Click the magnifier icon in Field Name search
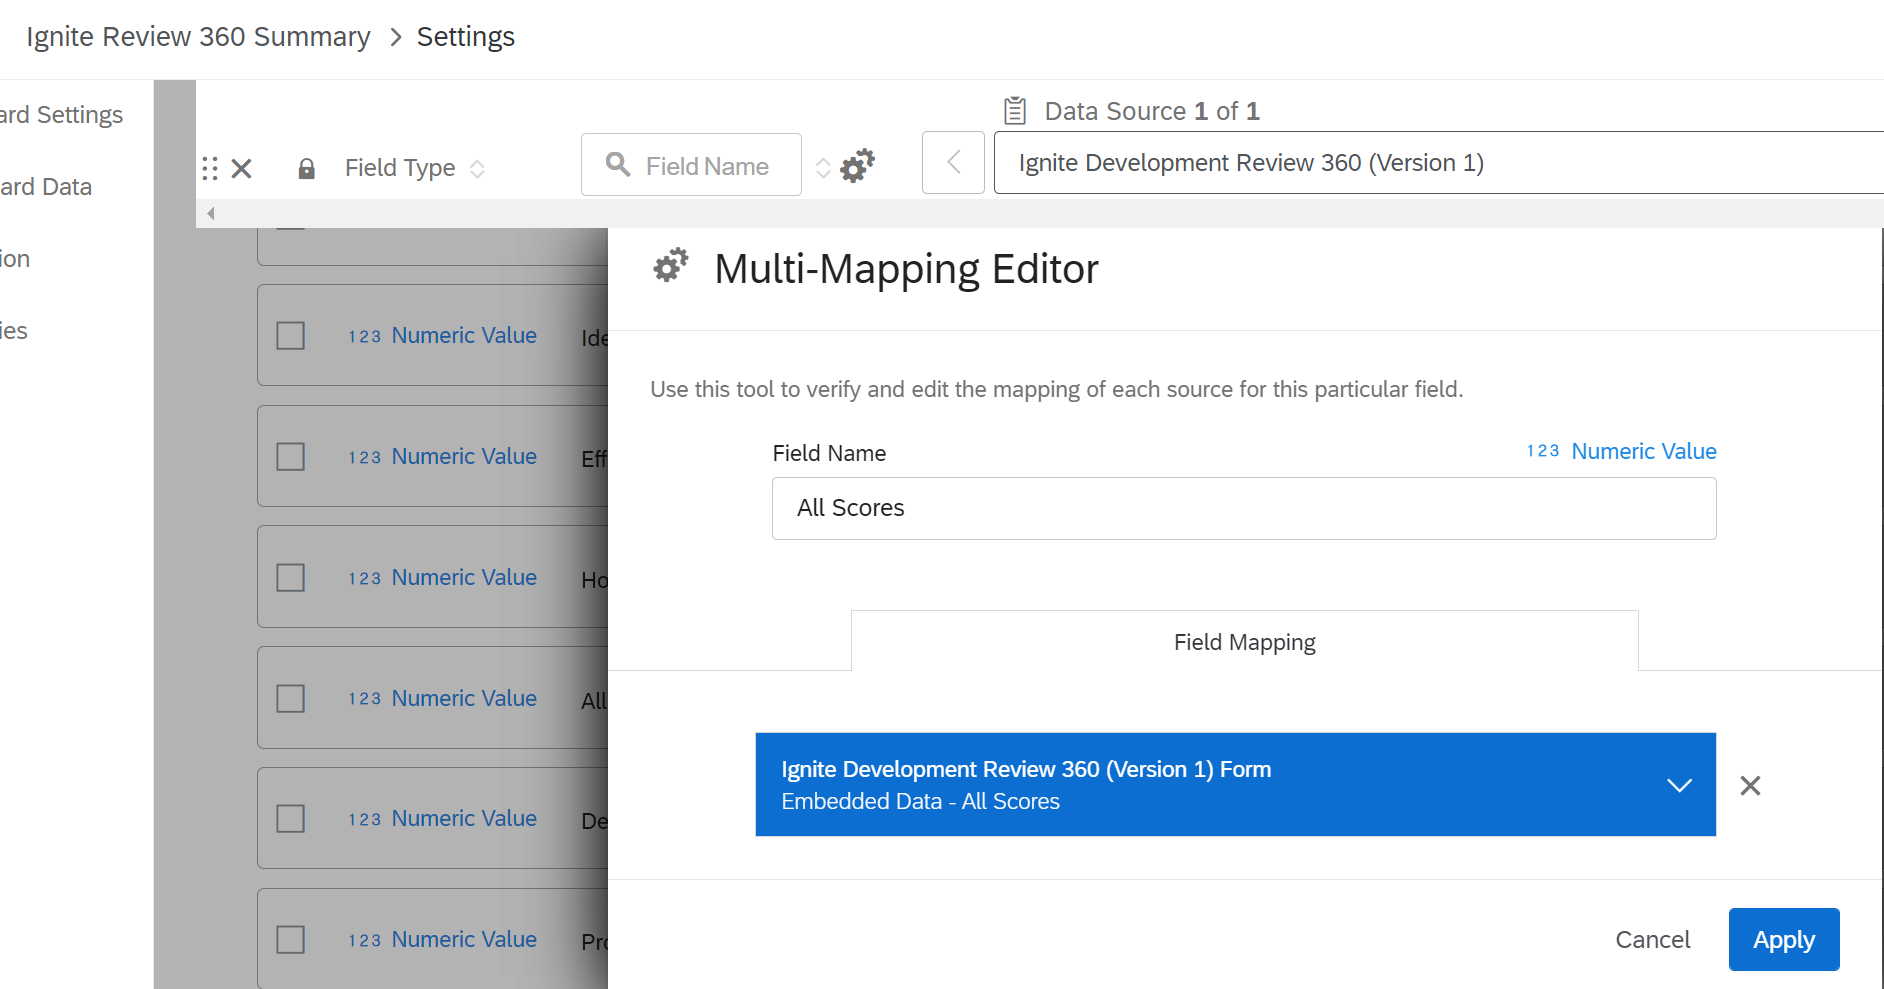The image size is (1884, 989). click(x=618, y=164)
